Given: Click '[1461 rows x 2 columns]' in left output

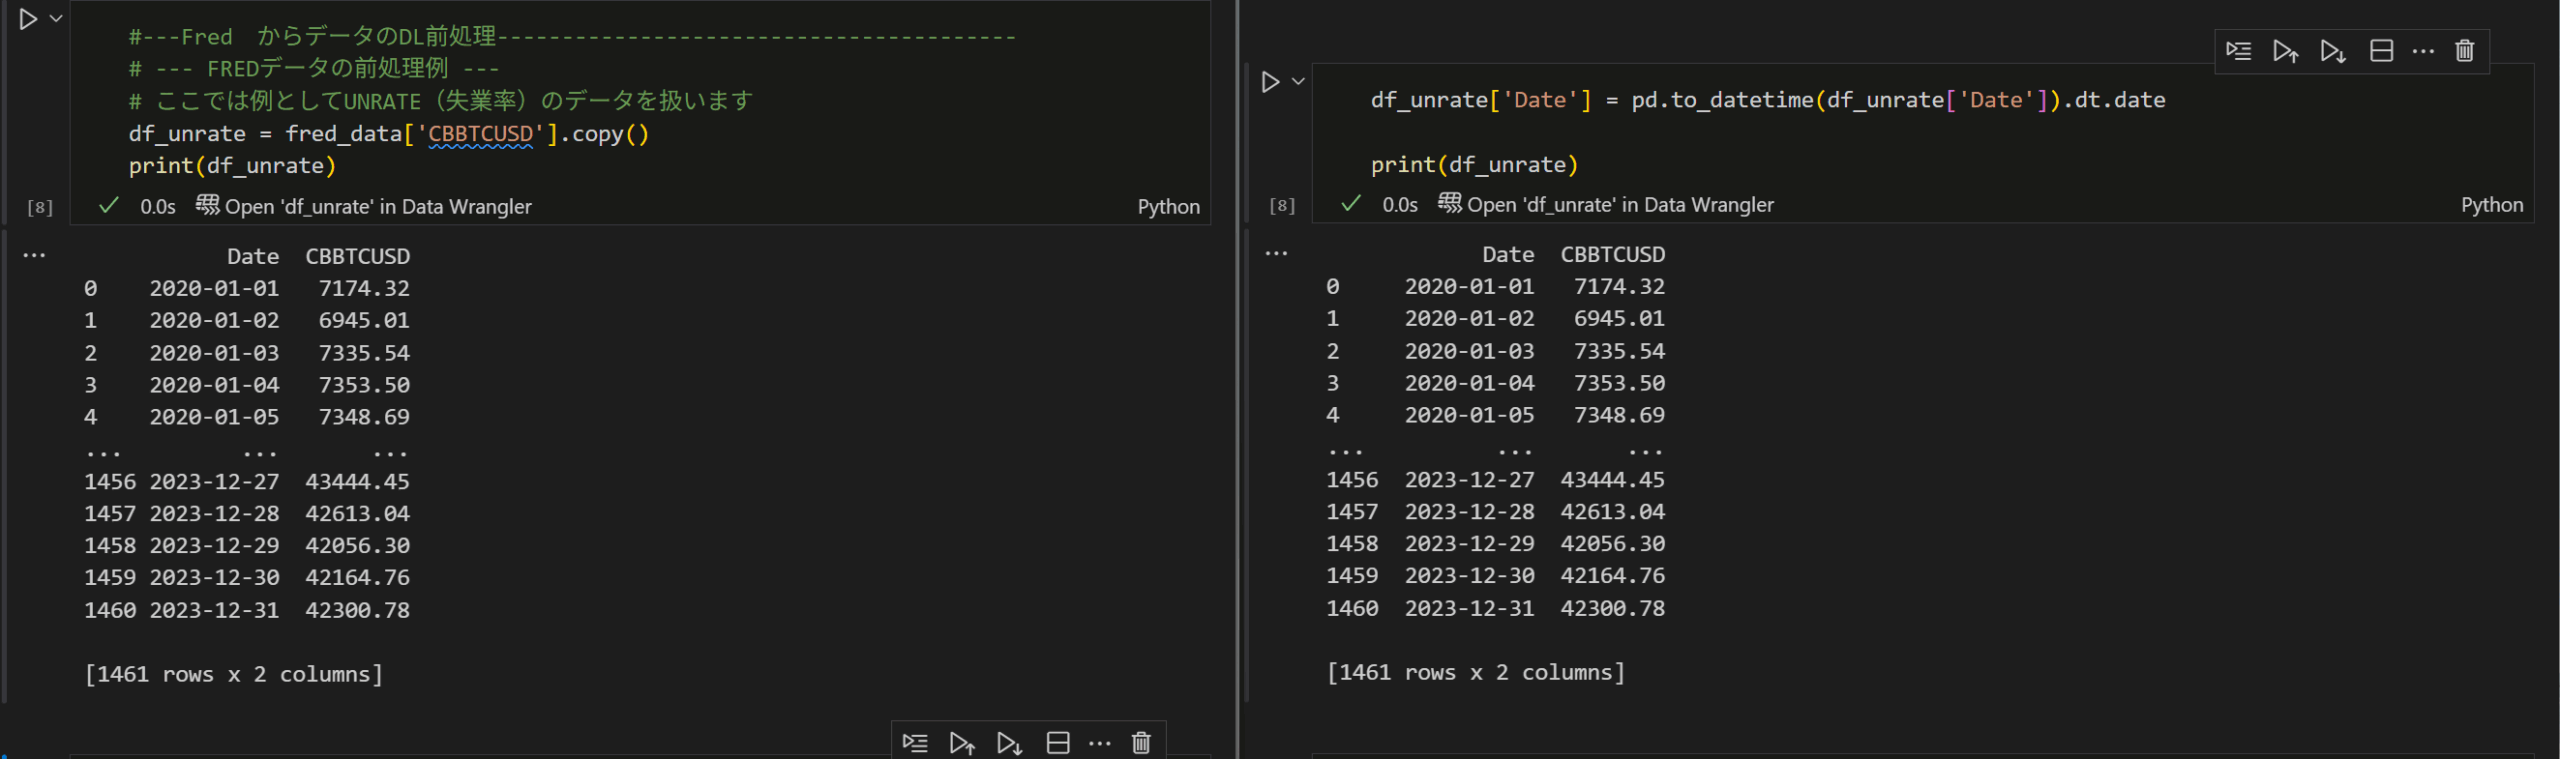Looking at the screenshot, I should point(234,674).
